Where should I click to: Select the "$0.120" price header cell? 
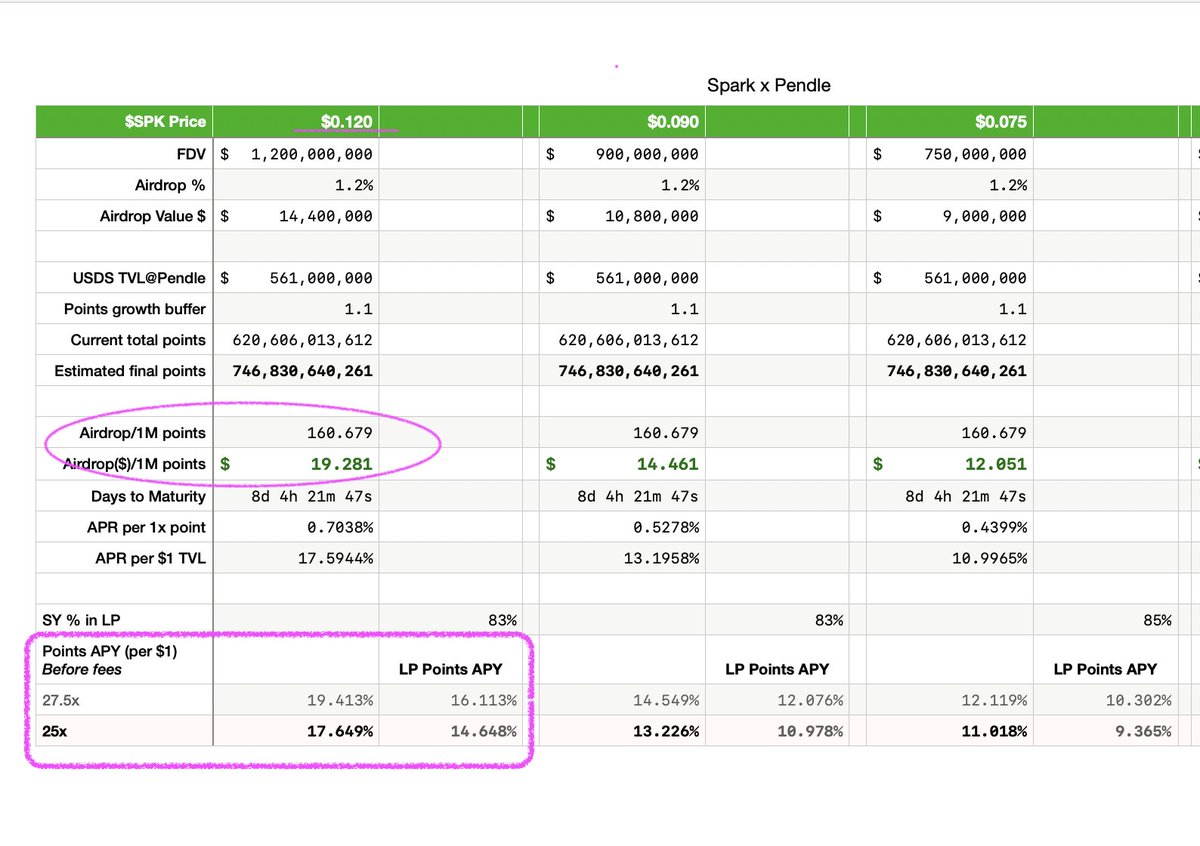[x=296, y=122]
